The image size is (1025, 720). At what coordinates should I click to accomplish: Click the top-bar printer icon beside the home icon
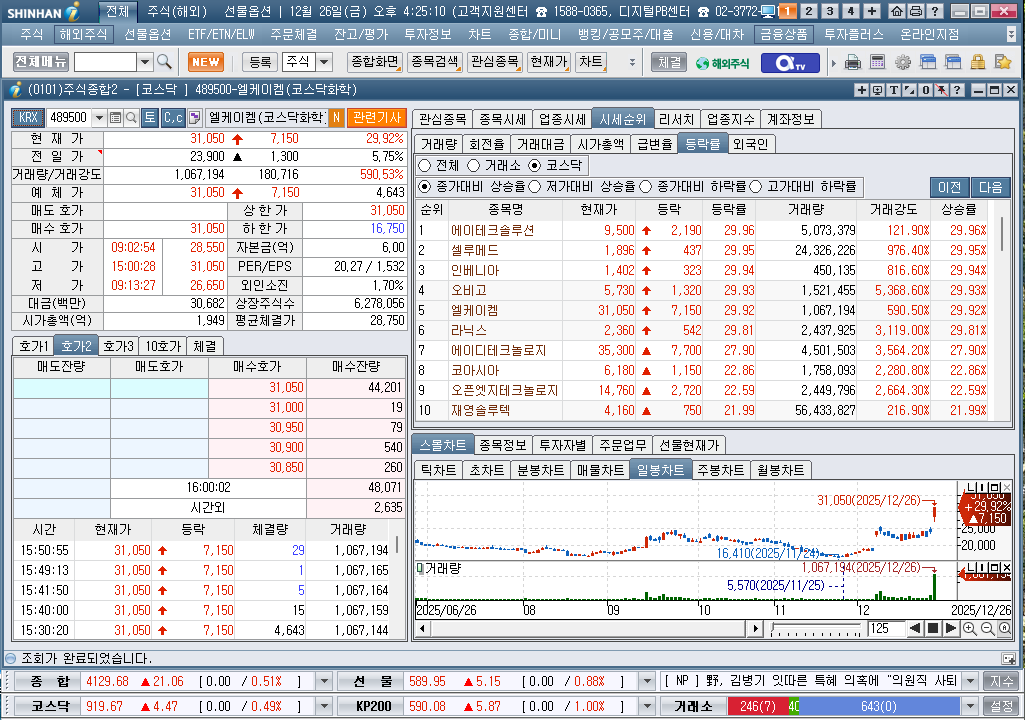(916, 11)
